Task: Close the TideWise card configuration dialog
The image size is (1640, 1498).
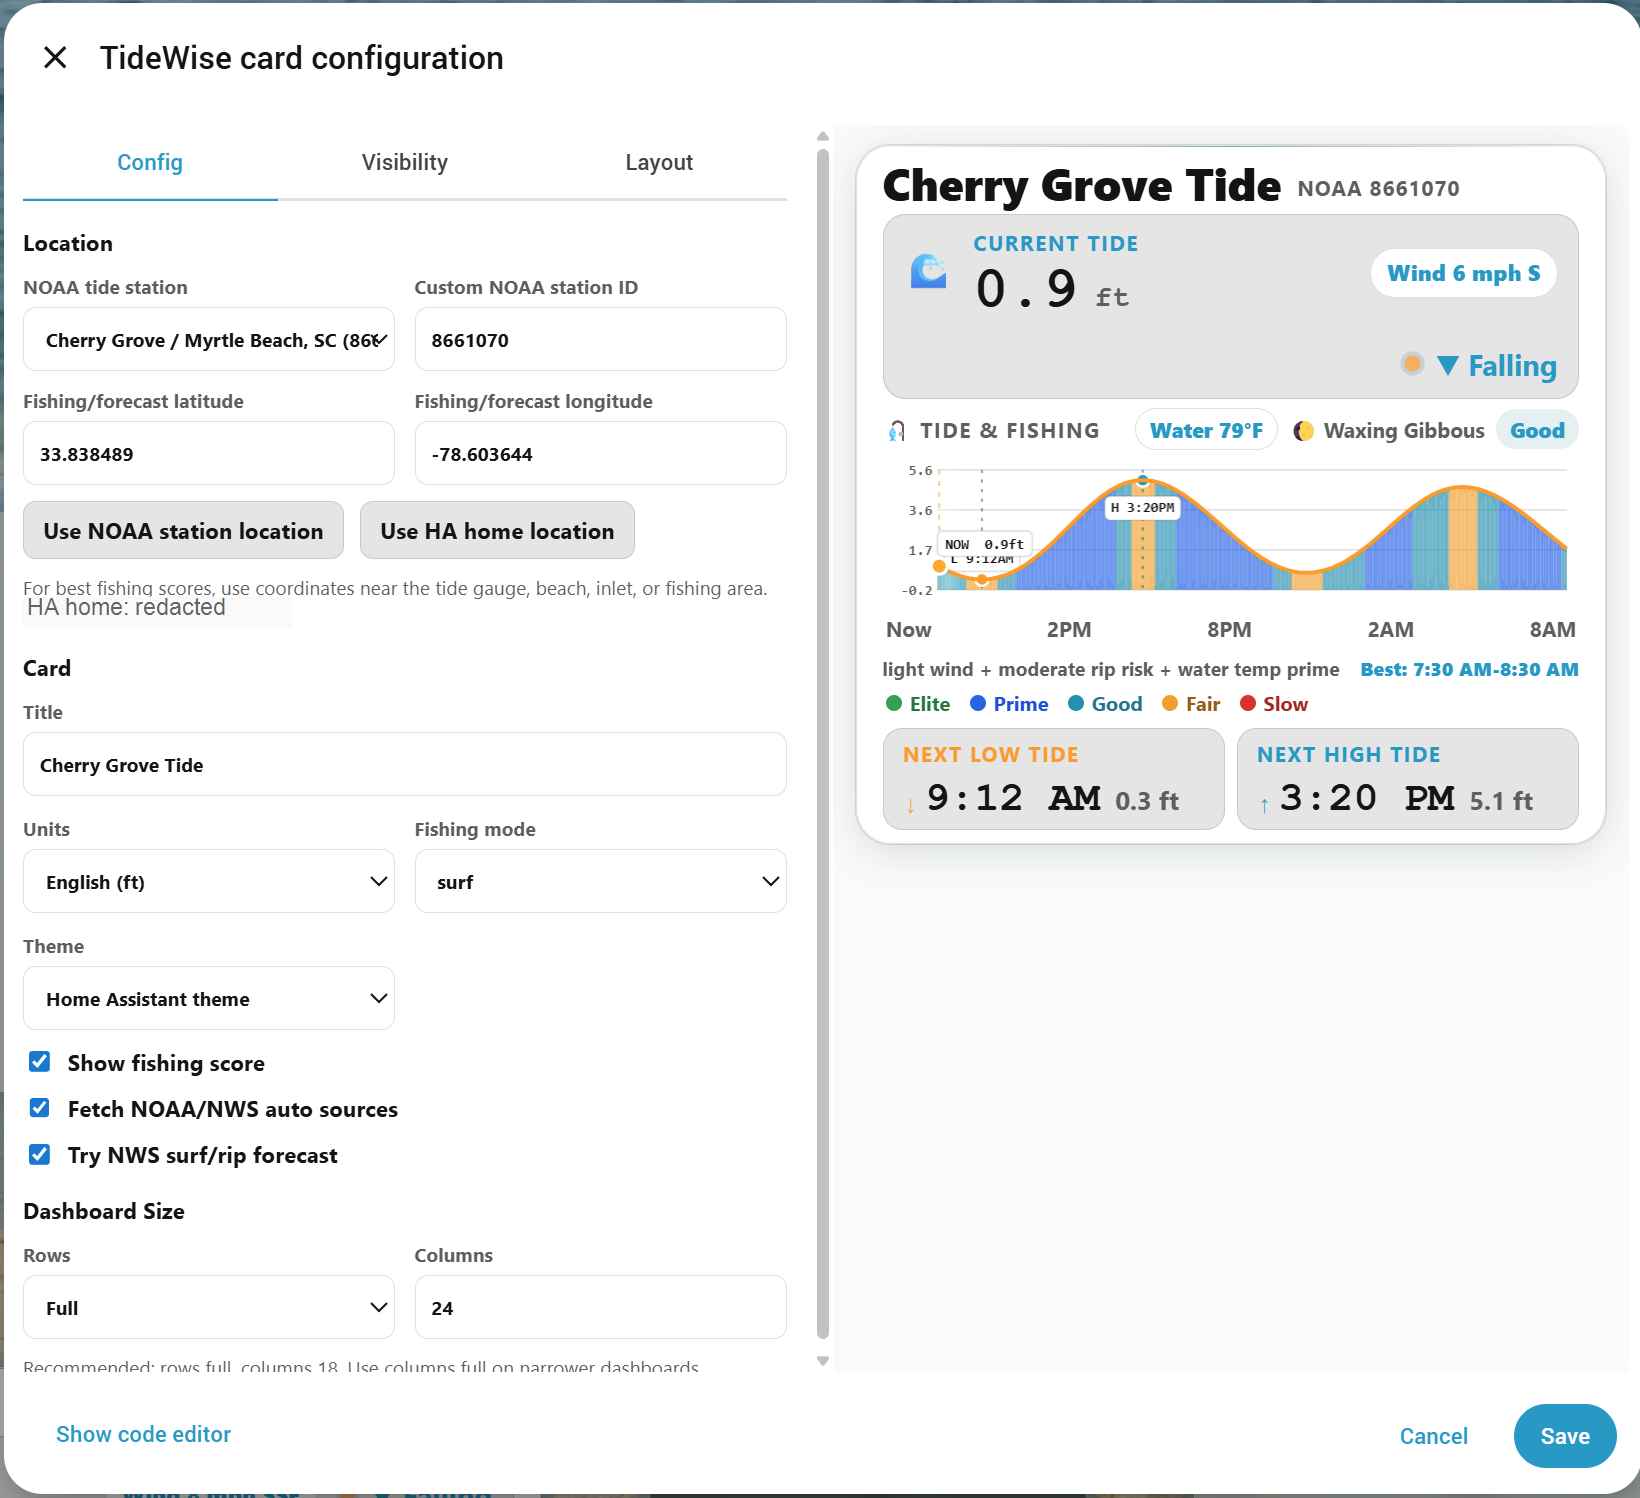Action: pos(56,57)
